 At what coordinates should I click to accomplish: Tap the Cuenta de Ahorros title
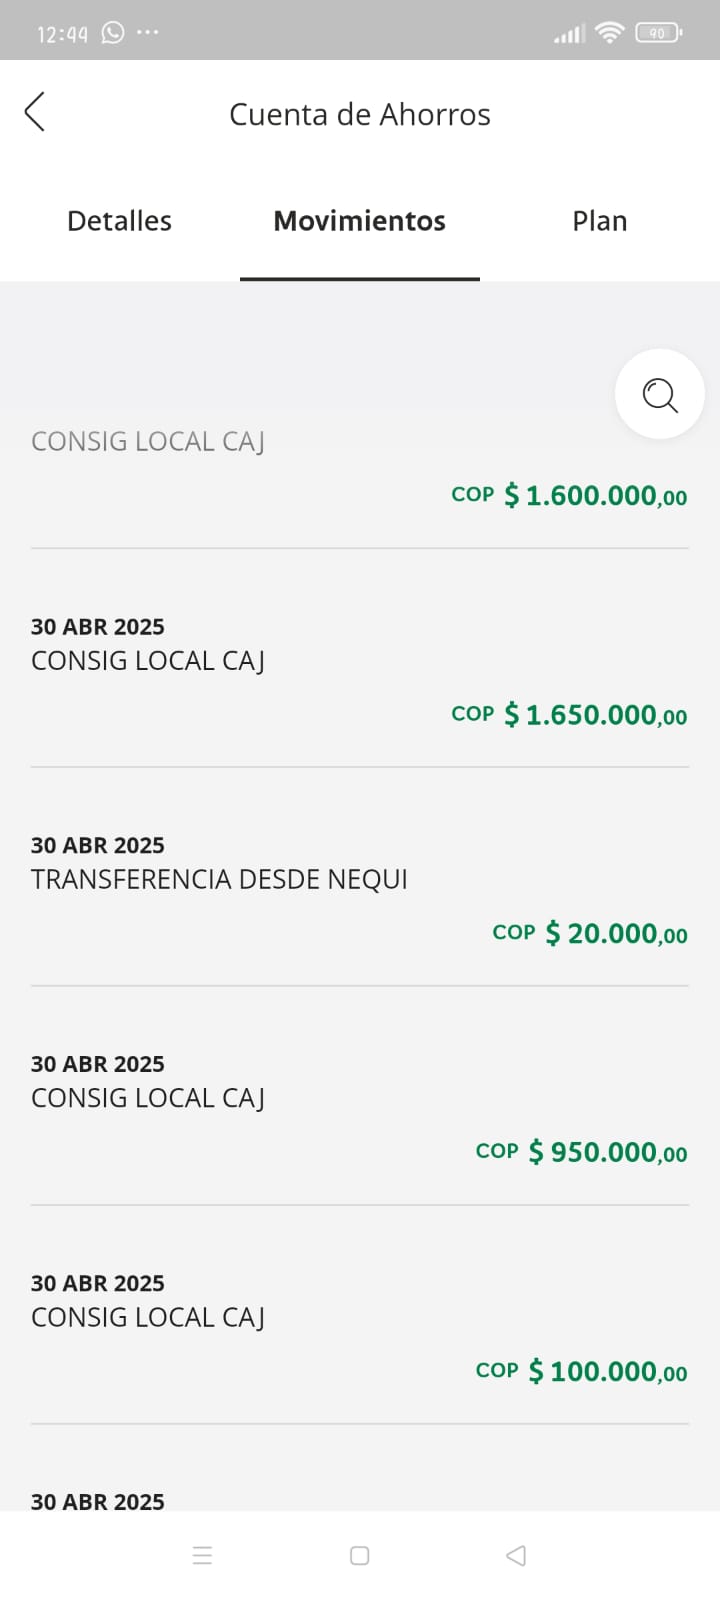359,115
